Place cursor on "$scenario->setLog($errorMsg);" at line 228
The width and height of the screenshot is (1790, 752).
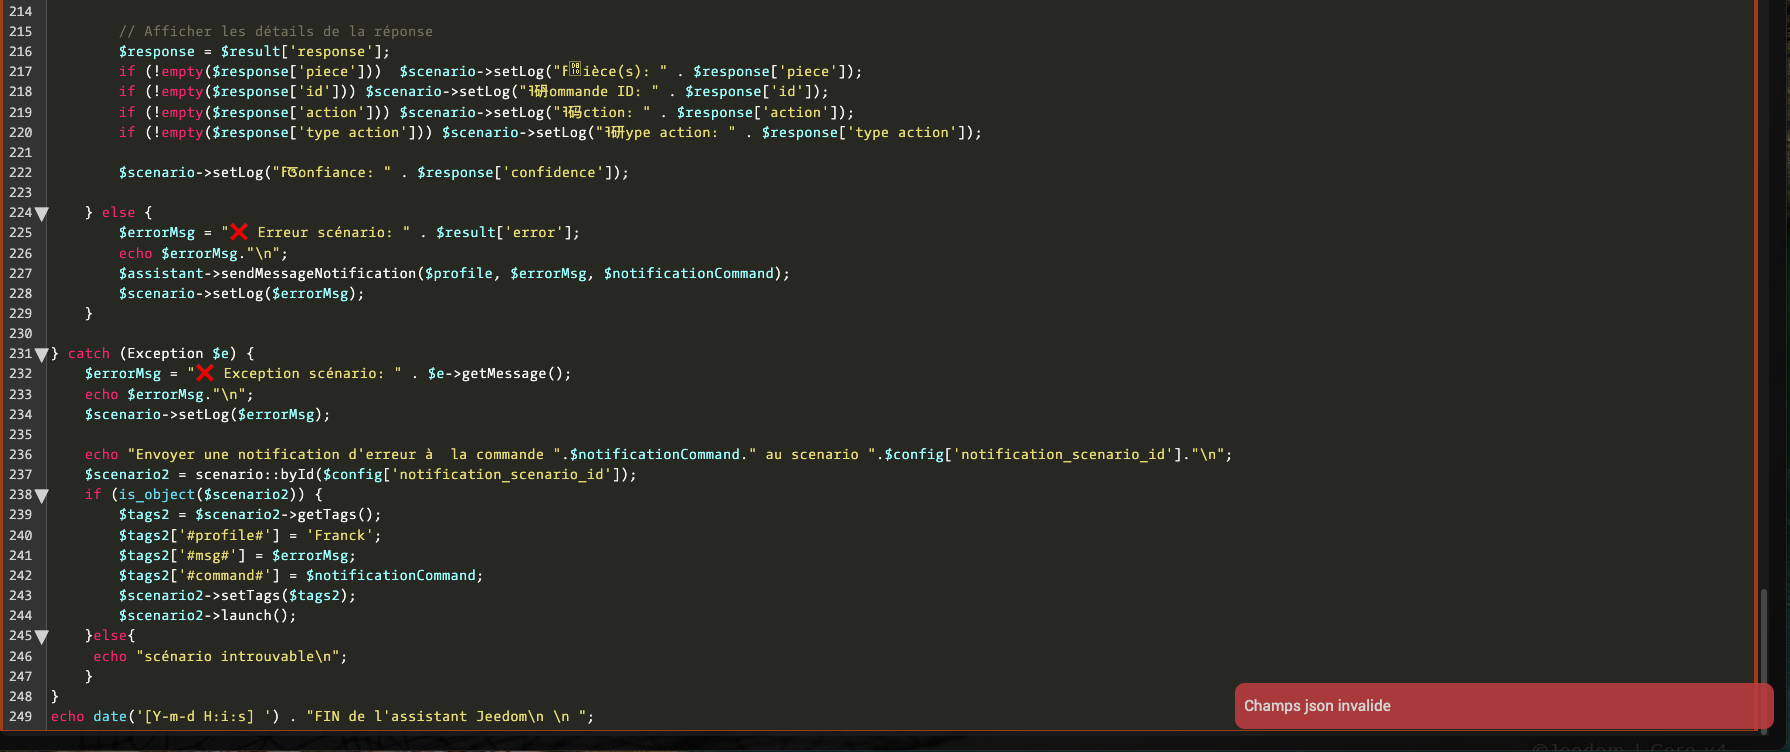pos(242,293)
